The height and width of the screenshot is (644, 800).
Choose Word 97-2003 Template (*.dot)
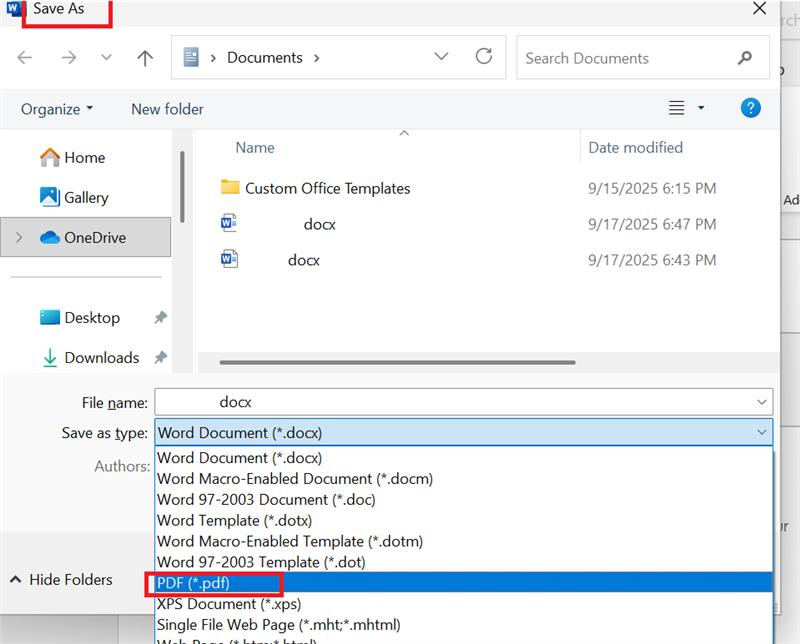pyautogui.click(x=464, y=562)
